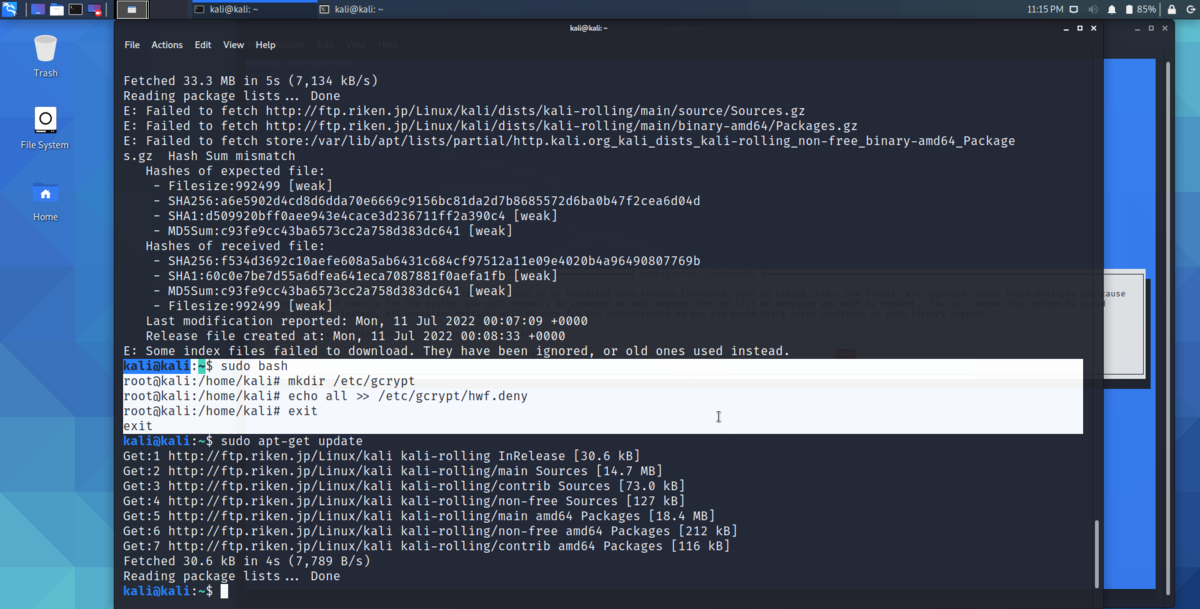1200x609 pixels.
Task: Switch to first kali@kali taskbar window
Action: click(254, 9)
